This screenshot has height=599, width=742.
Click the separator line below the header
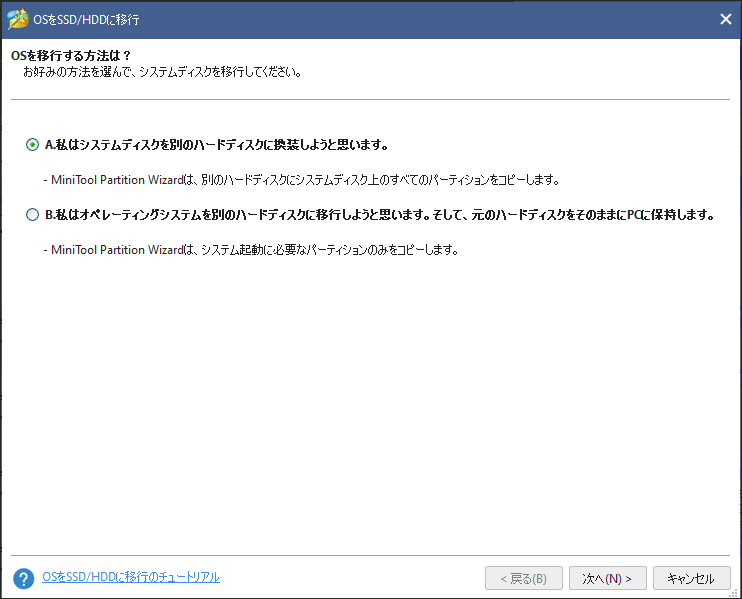click(370, 100)
